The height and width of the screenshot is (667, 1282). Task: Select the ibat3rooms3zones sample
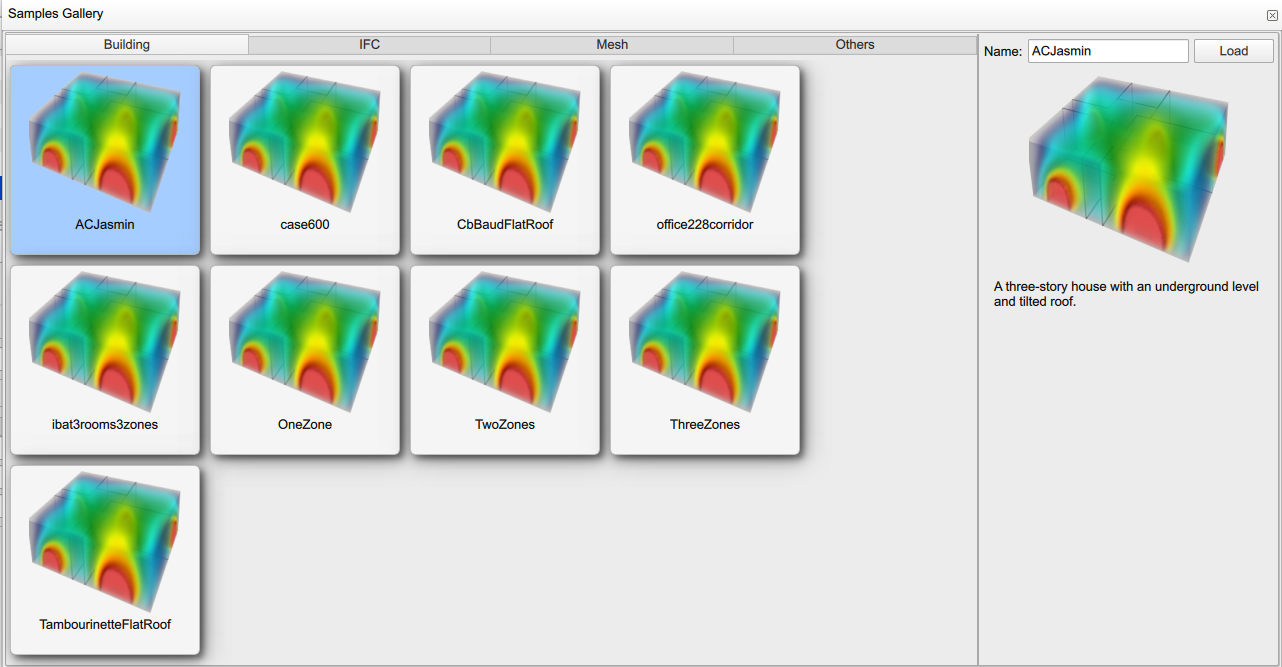click(x=105, y=350)
